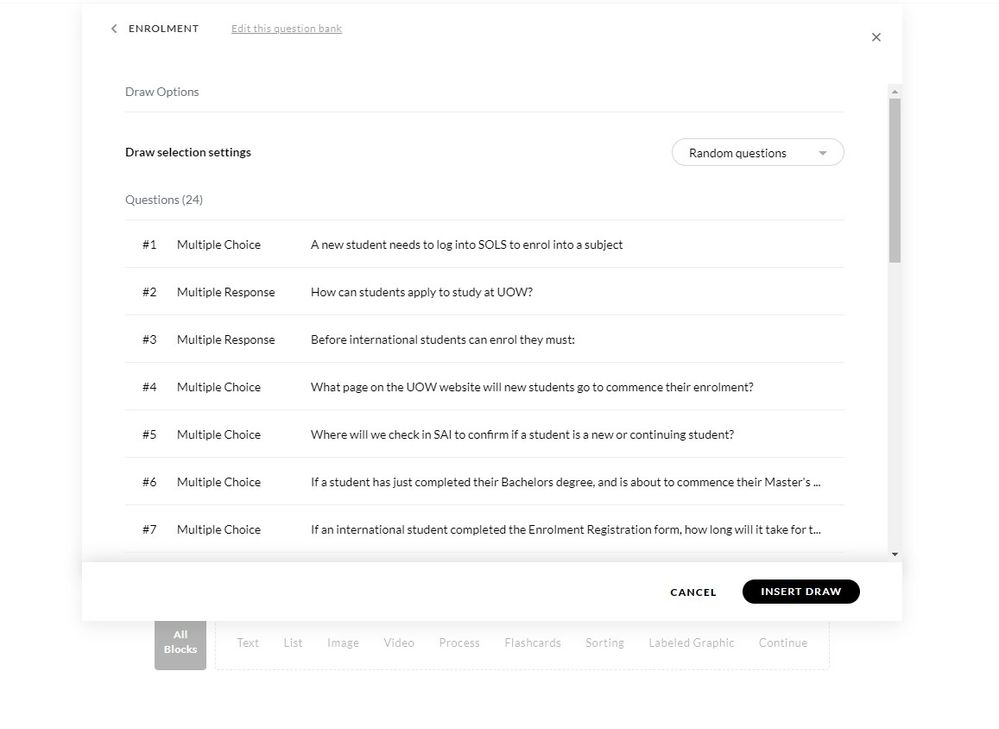999x729 pixels.
Task: Select question #6 about Bachelors degree
Action: (565, 482)
